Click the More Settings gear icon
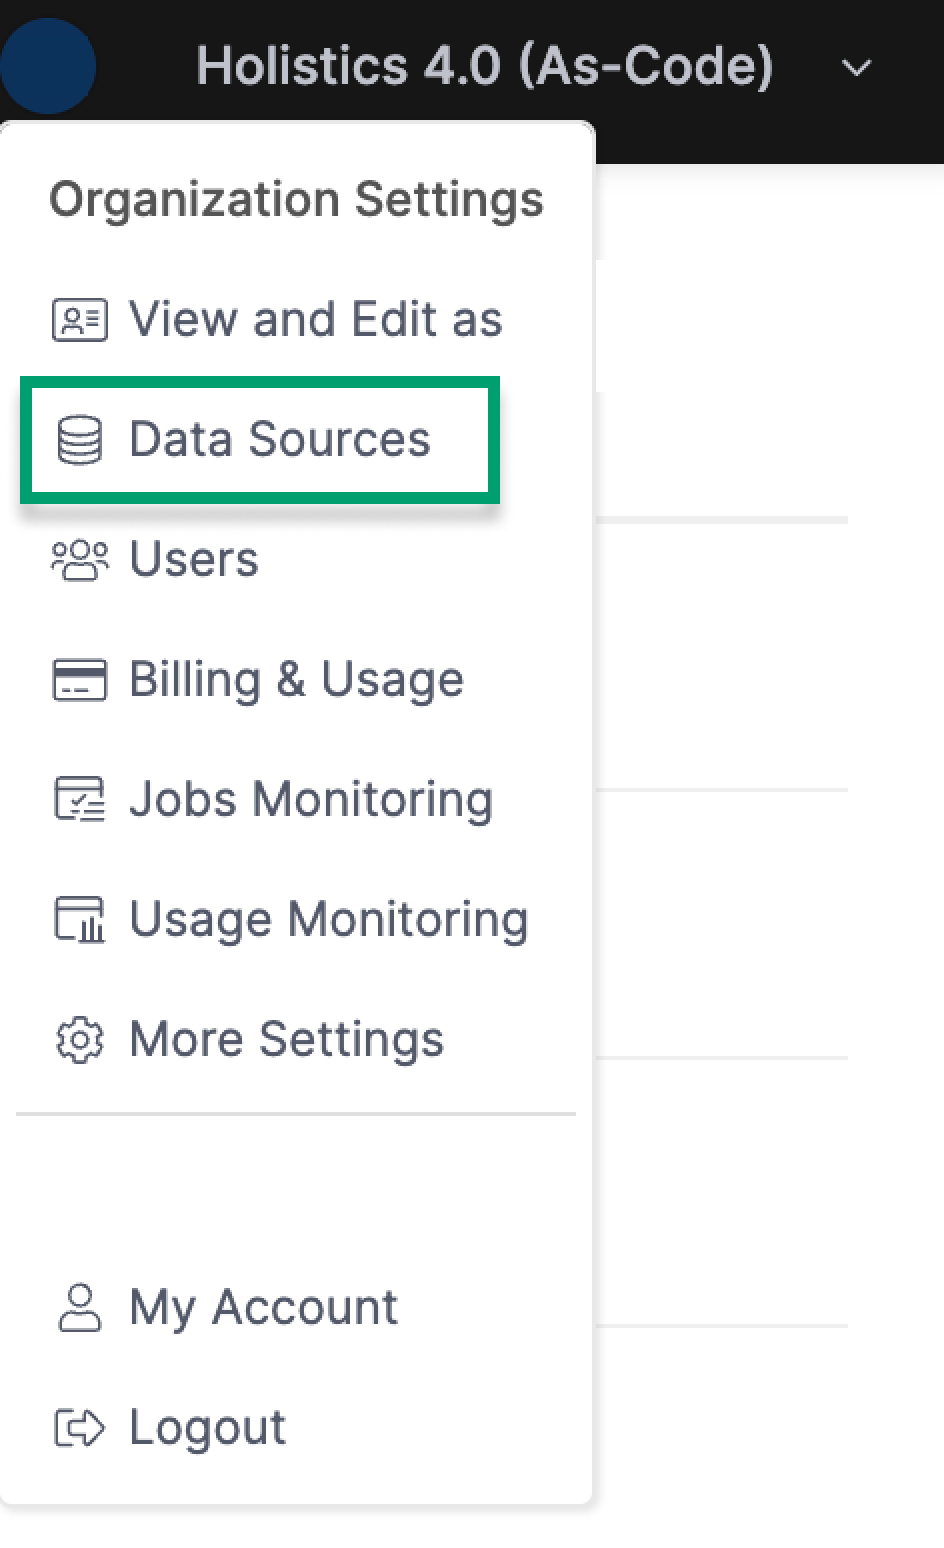Viewport: 944px width, 1548px height. tap(79, 1040)
